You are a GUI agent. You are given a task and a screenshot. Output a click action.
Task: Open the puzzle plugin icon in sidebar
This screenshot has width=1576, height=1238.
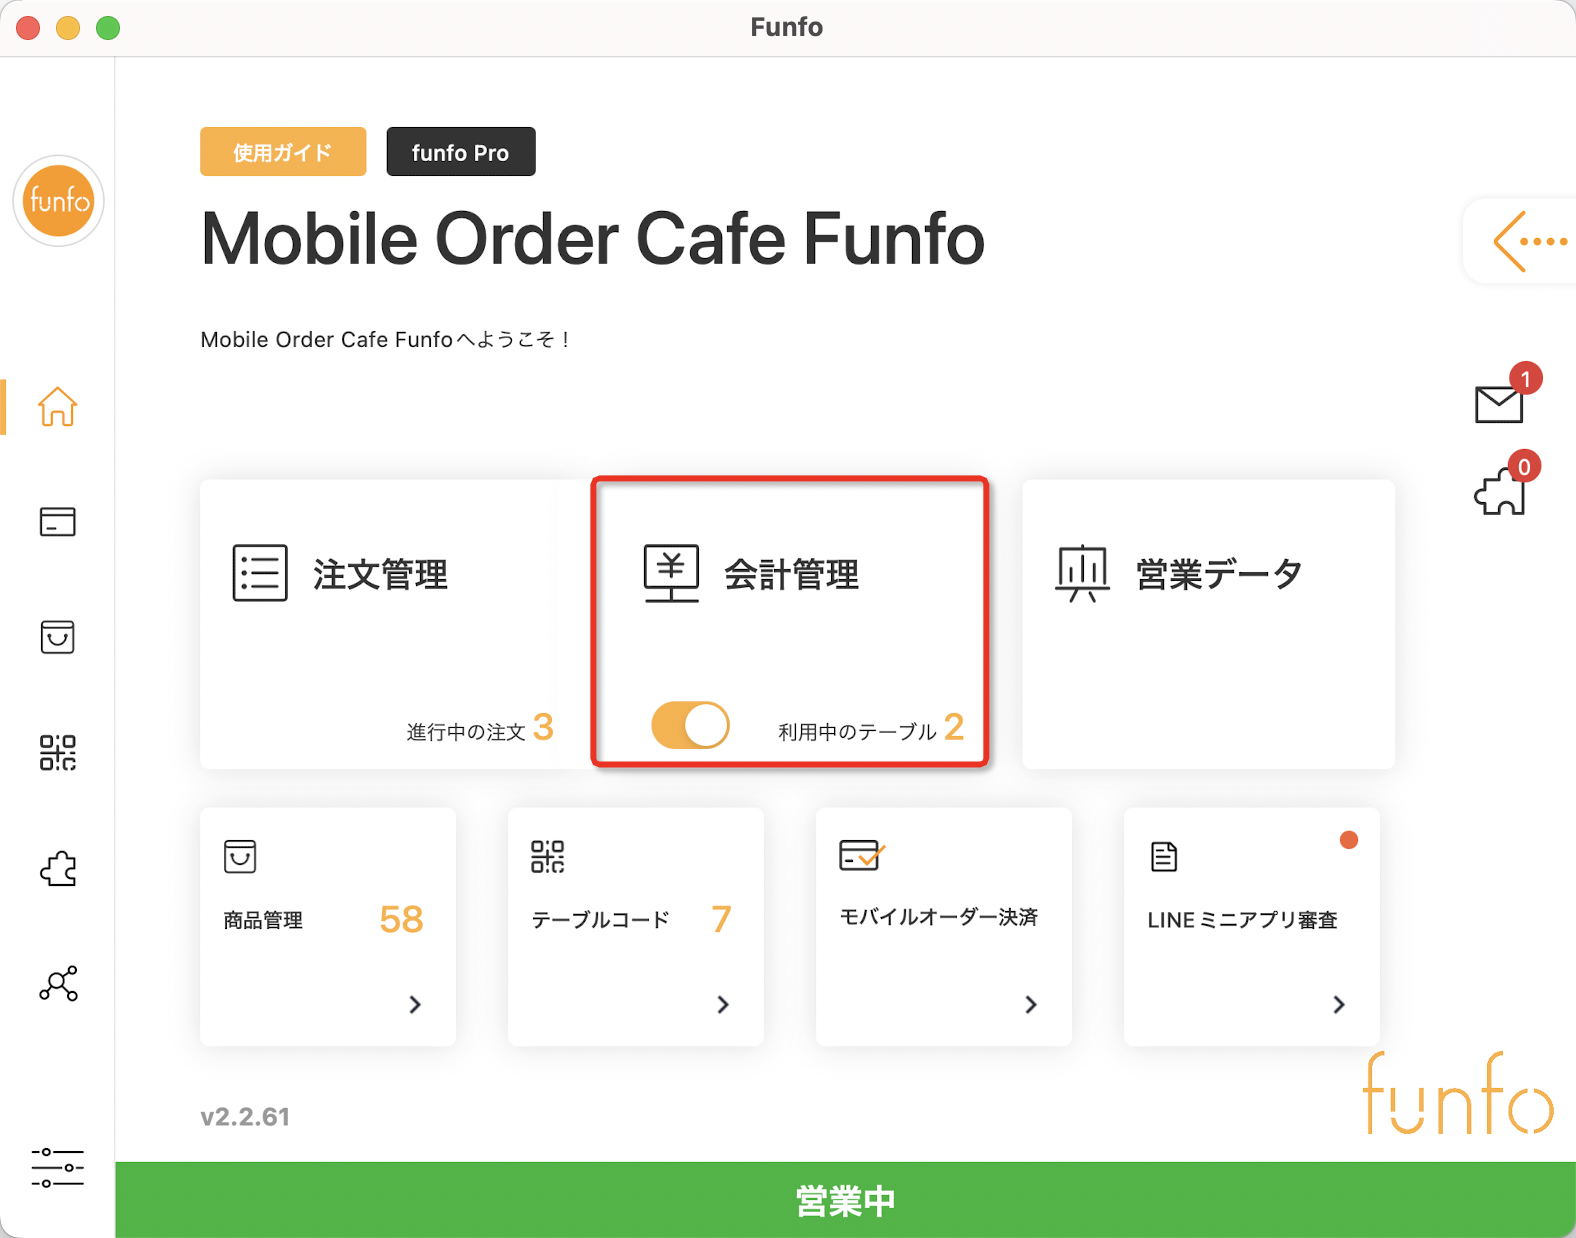pos(58,869)
